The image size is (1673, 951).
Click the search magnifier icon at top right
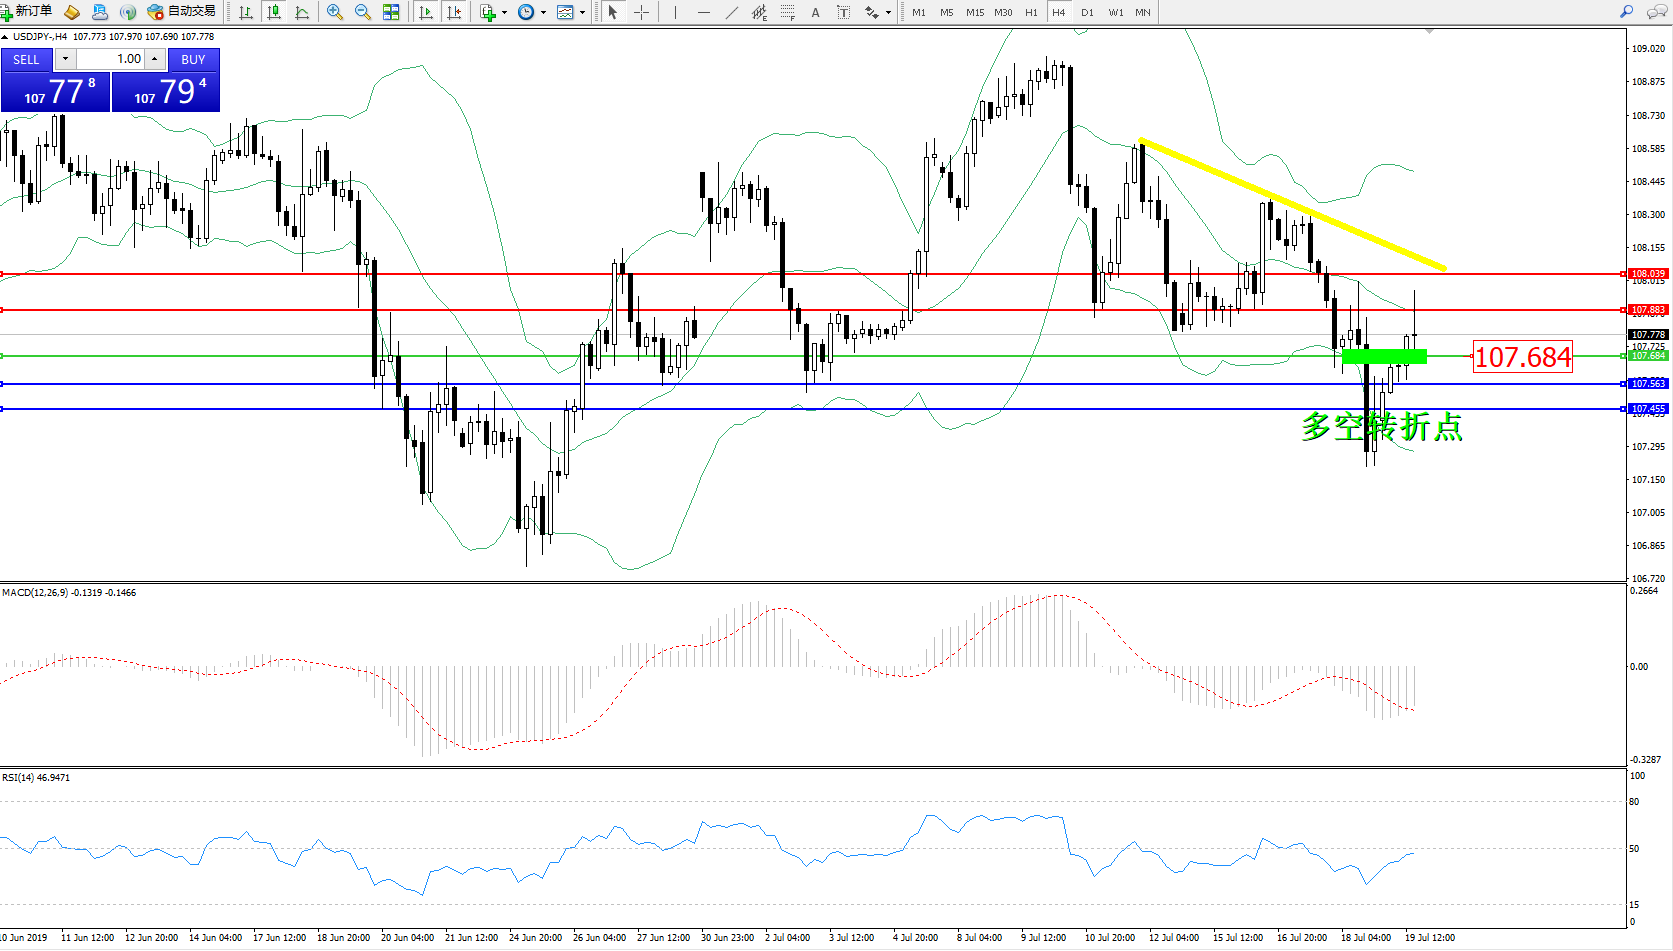[1627, 12]
